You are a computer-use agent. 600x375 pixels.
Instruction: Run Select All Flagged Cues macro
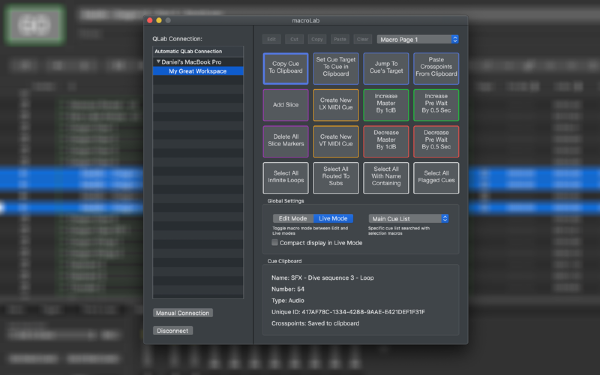(436, 178)
